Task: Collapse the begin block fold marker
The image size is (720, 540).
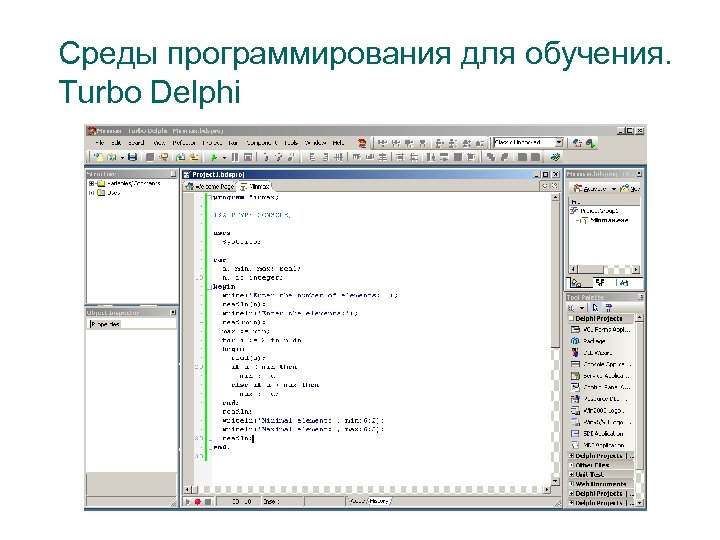Action: pos(209,287)
